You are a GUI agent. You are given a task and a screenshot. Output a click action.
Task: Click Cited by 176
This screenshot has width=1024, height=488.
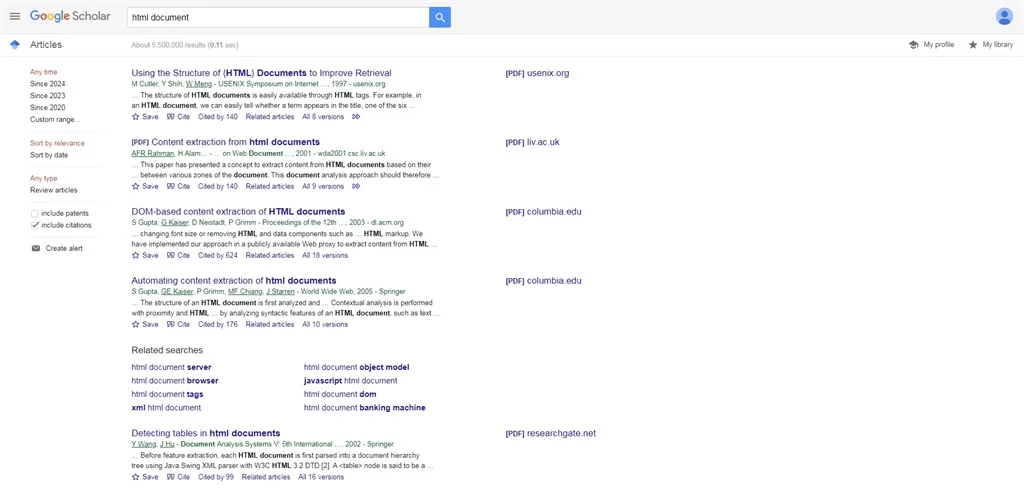217,324
